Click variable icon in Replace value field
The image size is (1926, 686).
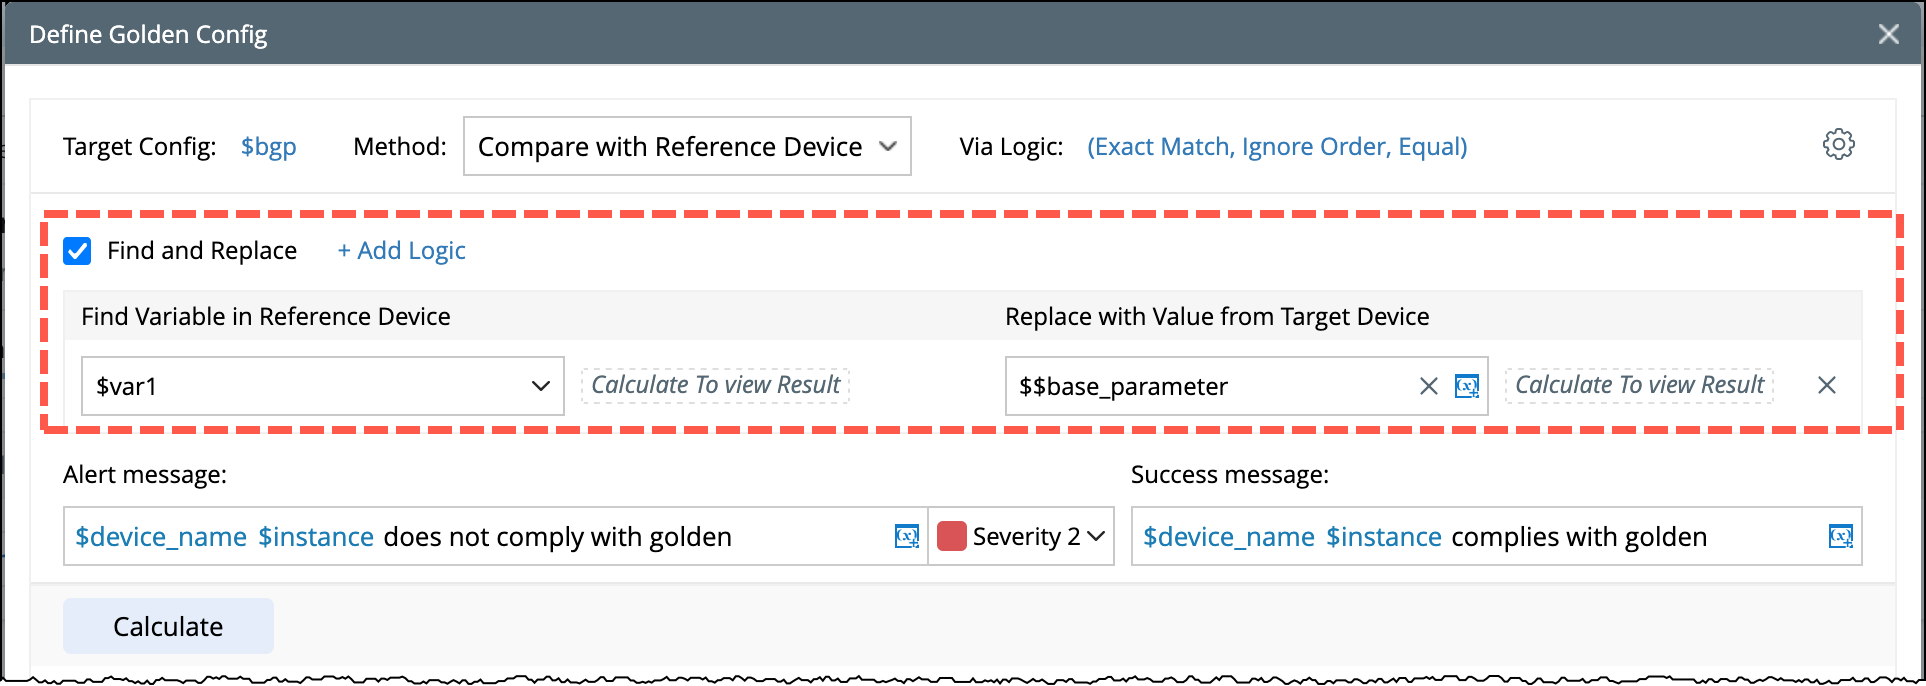point(1466,386)
